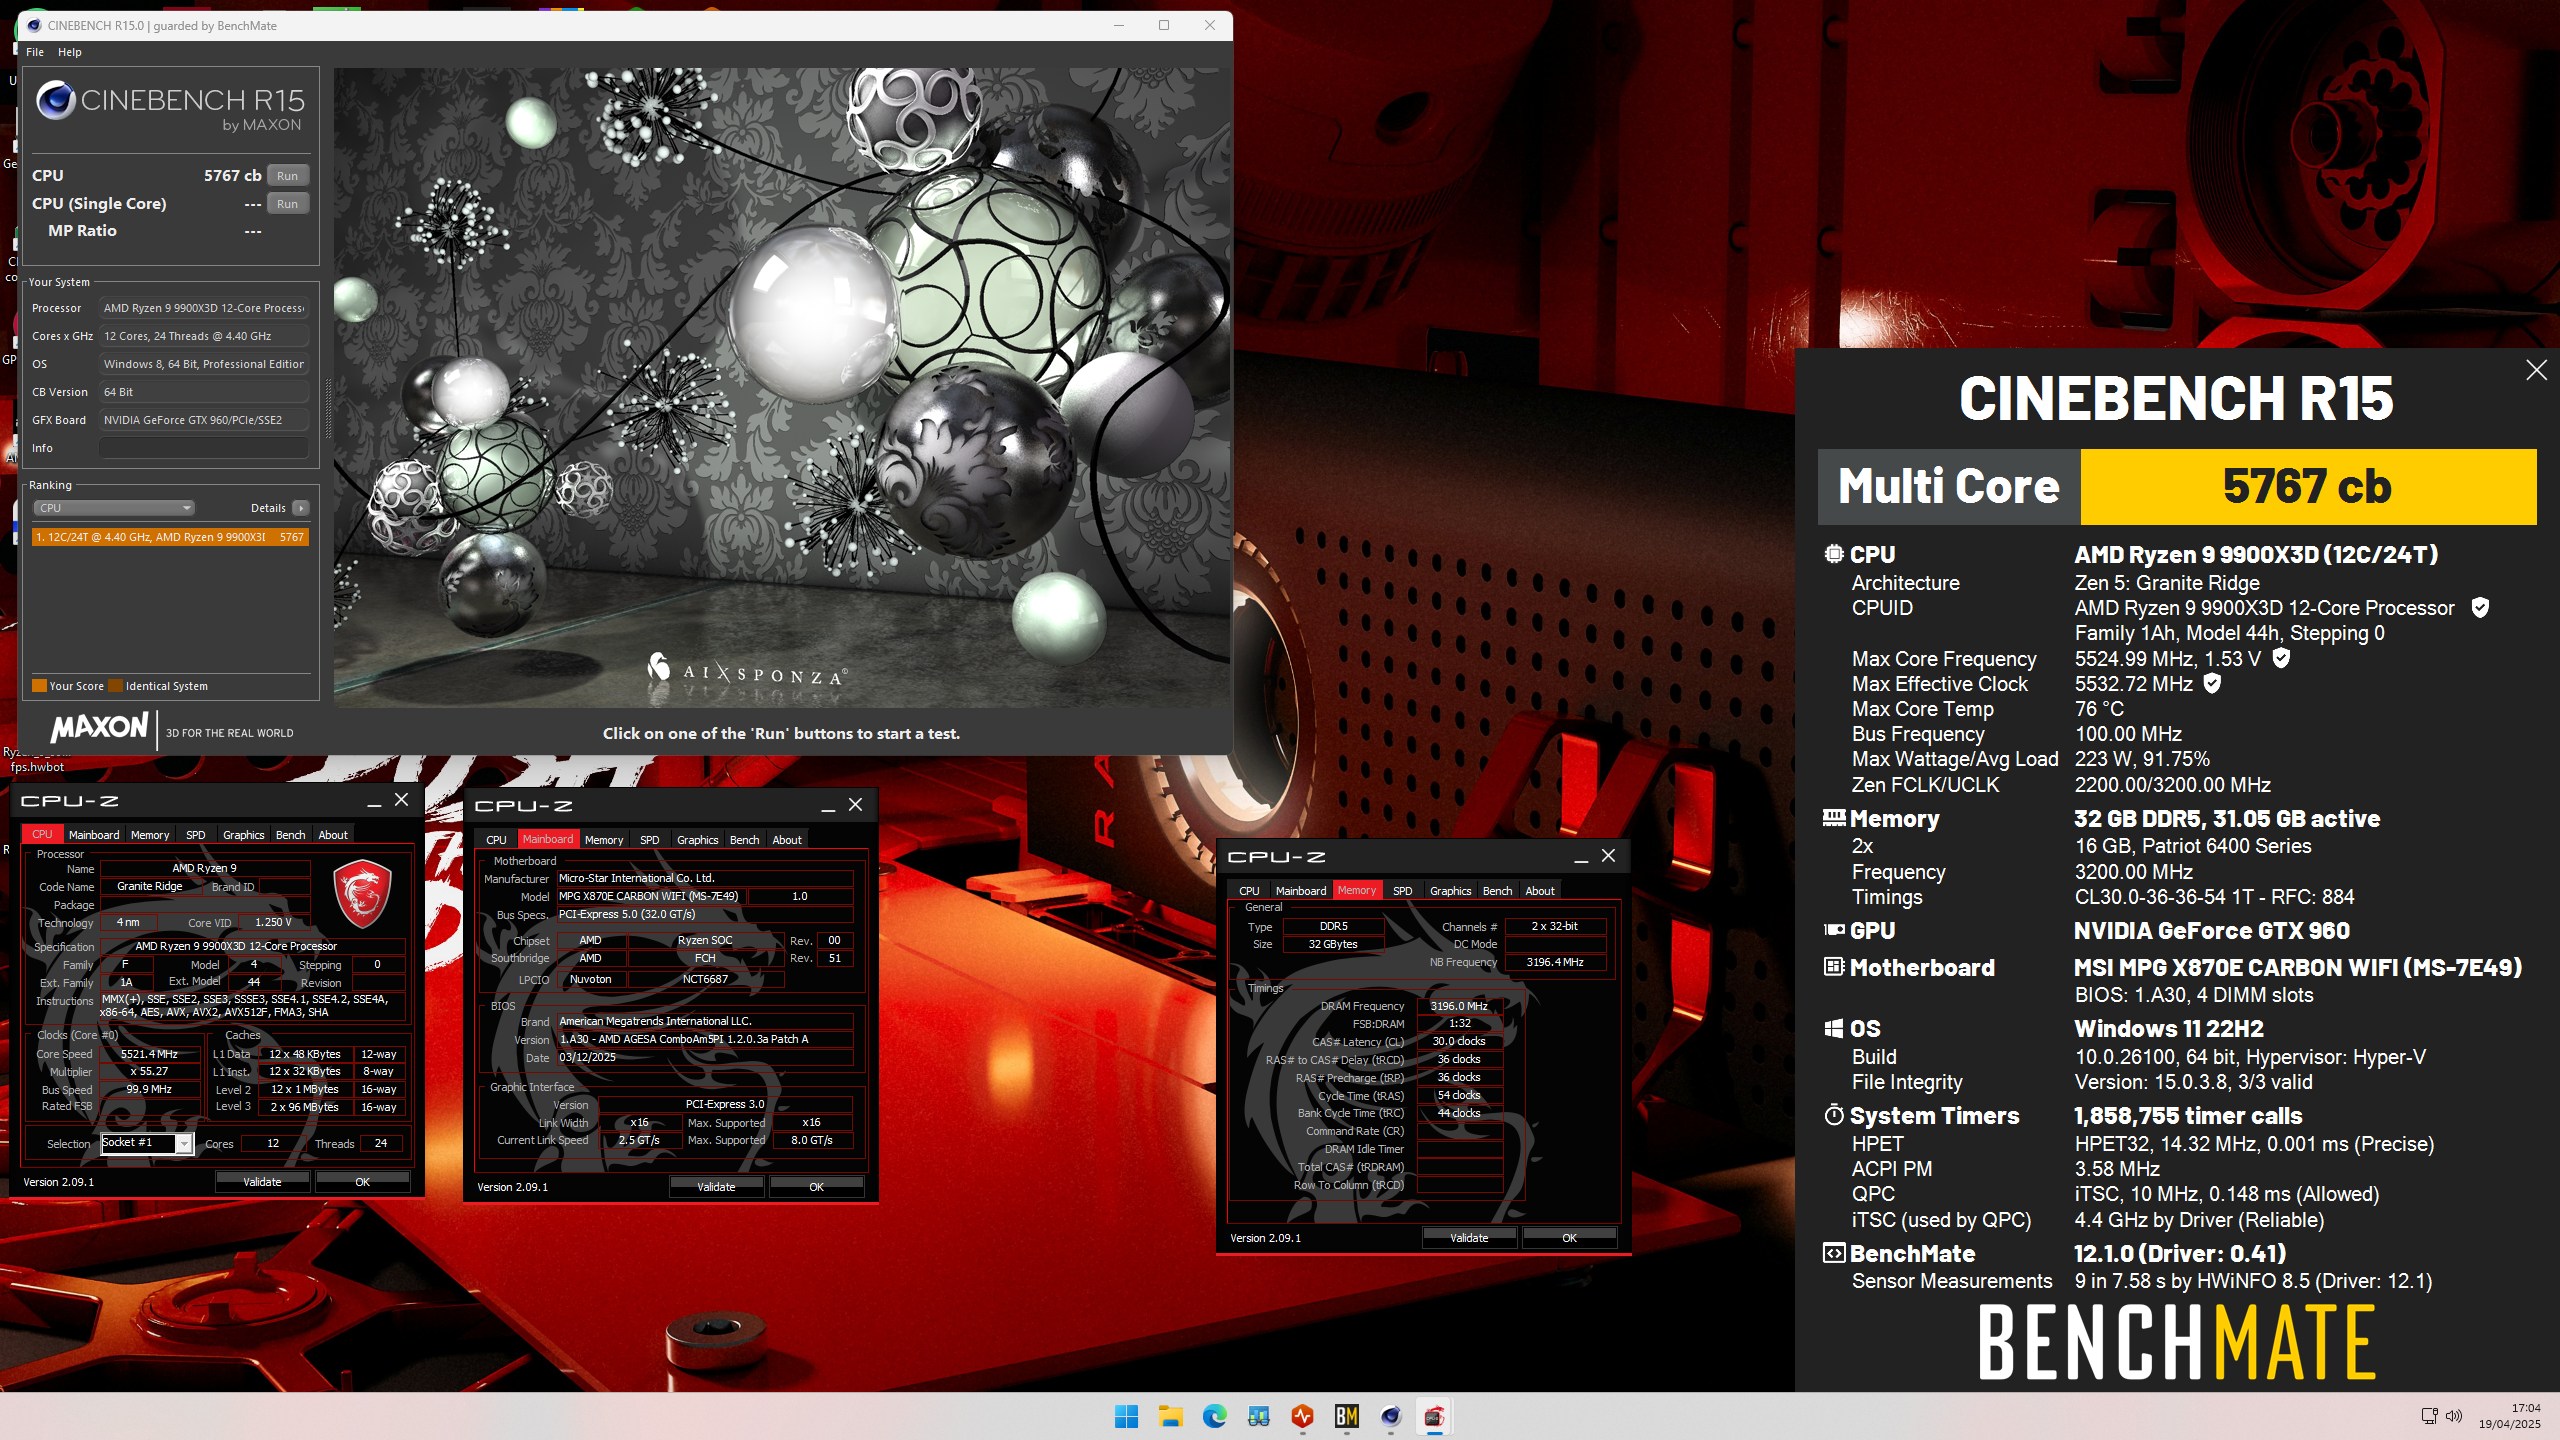Image resolution: width=2560 pixels, height=1440 pixels.
Task: Open BenchMate from the taskbar BM icon
Action: pyautogui.click(x=1346, y=1416)
